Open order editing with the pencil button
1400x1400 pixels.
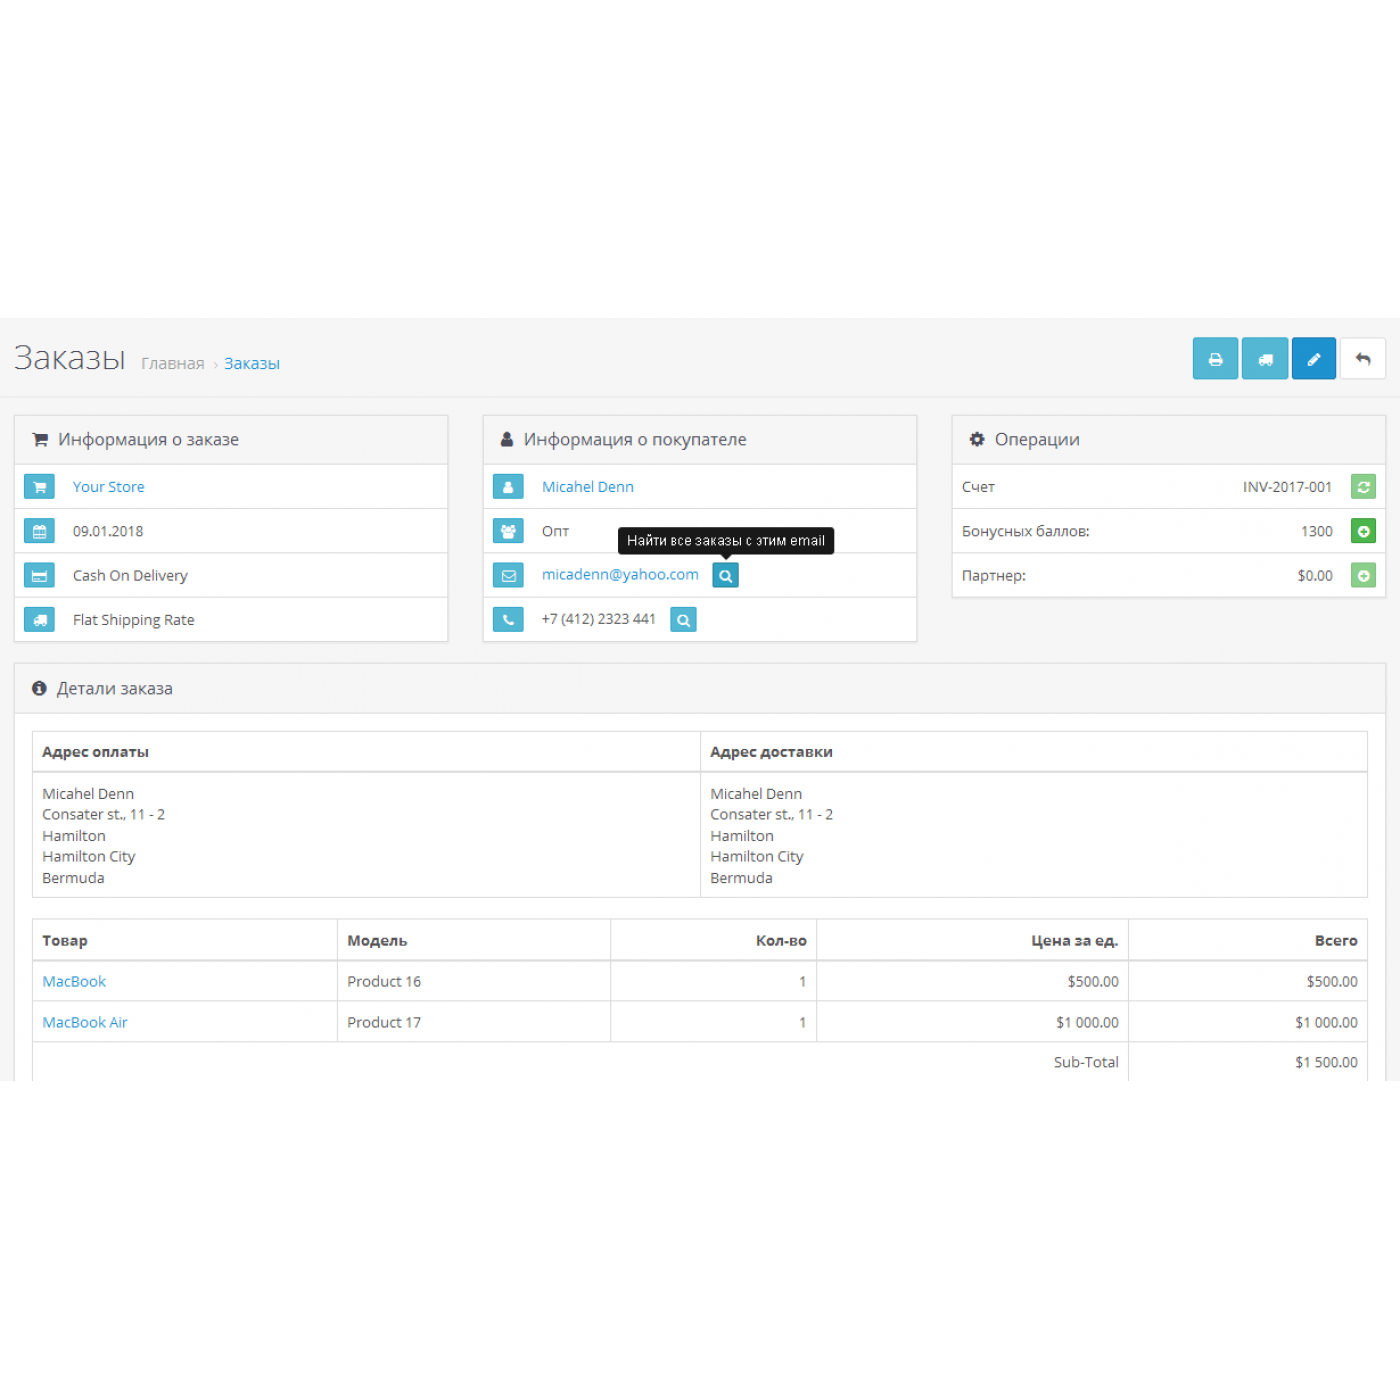1314,359
